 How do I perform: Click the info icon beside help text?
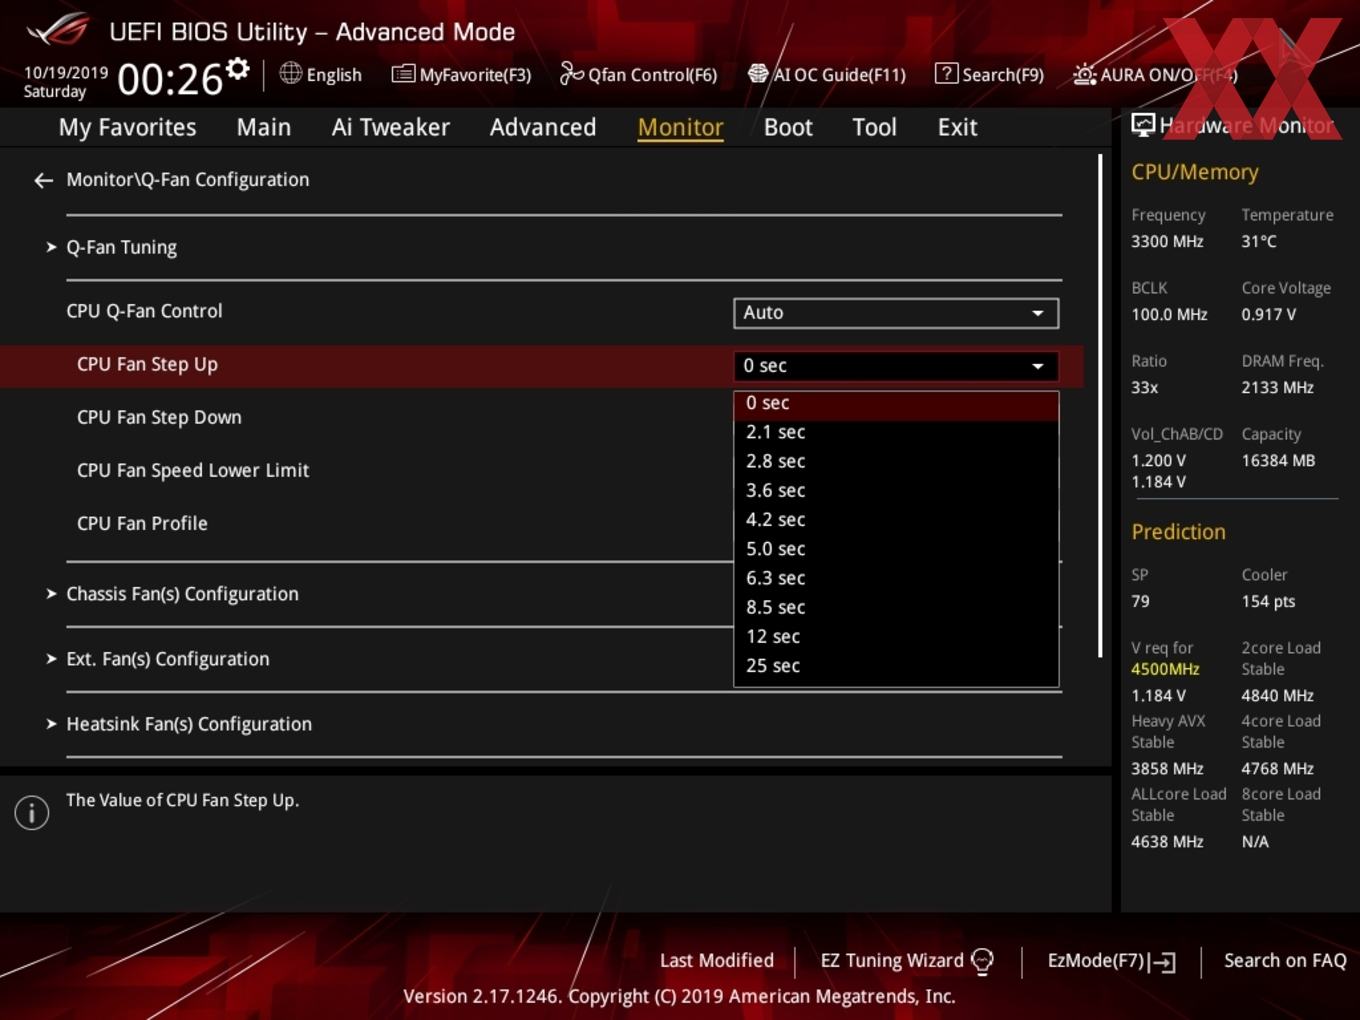(32, 813)
